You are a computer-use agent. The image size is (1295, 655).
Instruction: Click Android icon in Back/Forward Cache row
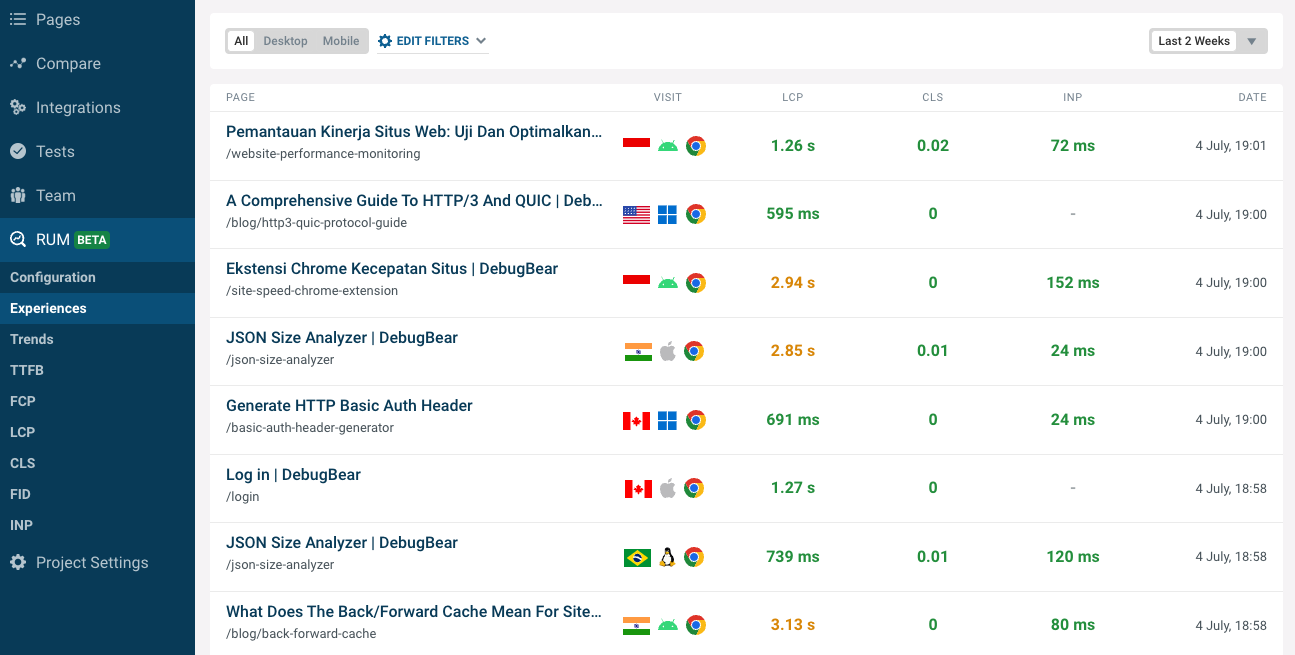click(668, 625)
